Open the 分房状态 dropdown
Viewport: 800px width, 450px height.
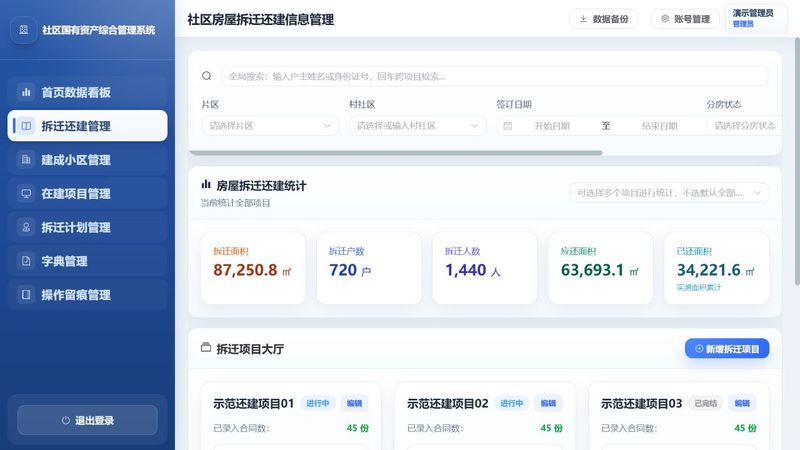click(x=744, y=126)
